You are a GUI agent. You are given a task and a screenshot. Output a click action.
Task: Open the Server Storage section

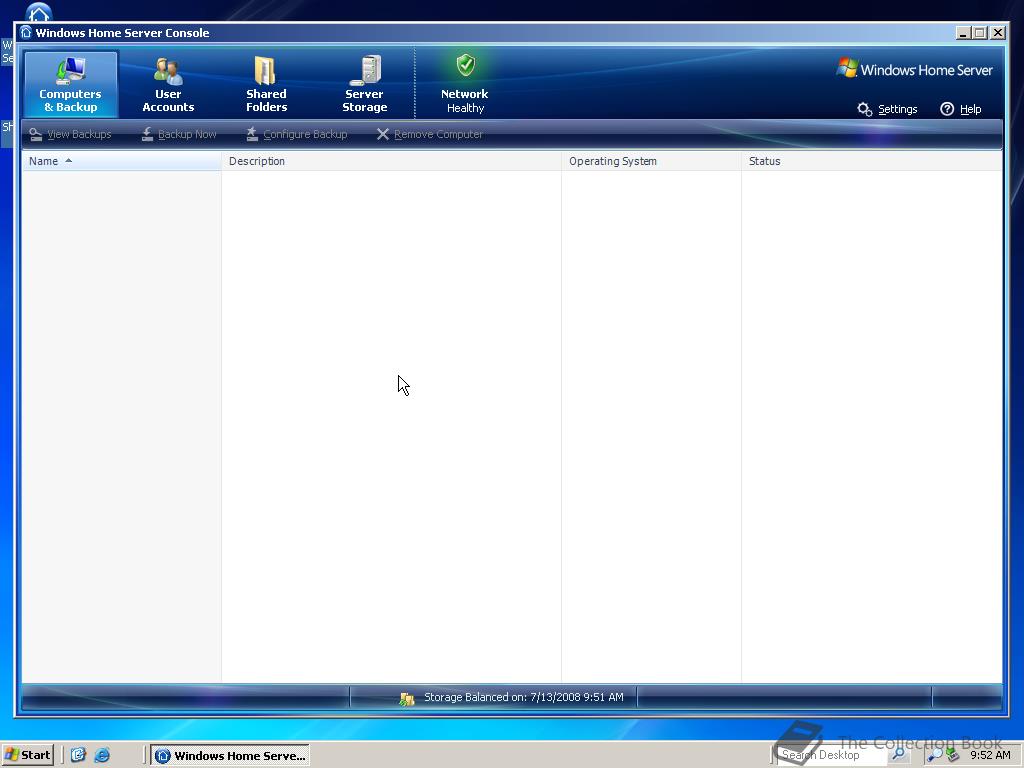364,84
